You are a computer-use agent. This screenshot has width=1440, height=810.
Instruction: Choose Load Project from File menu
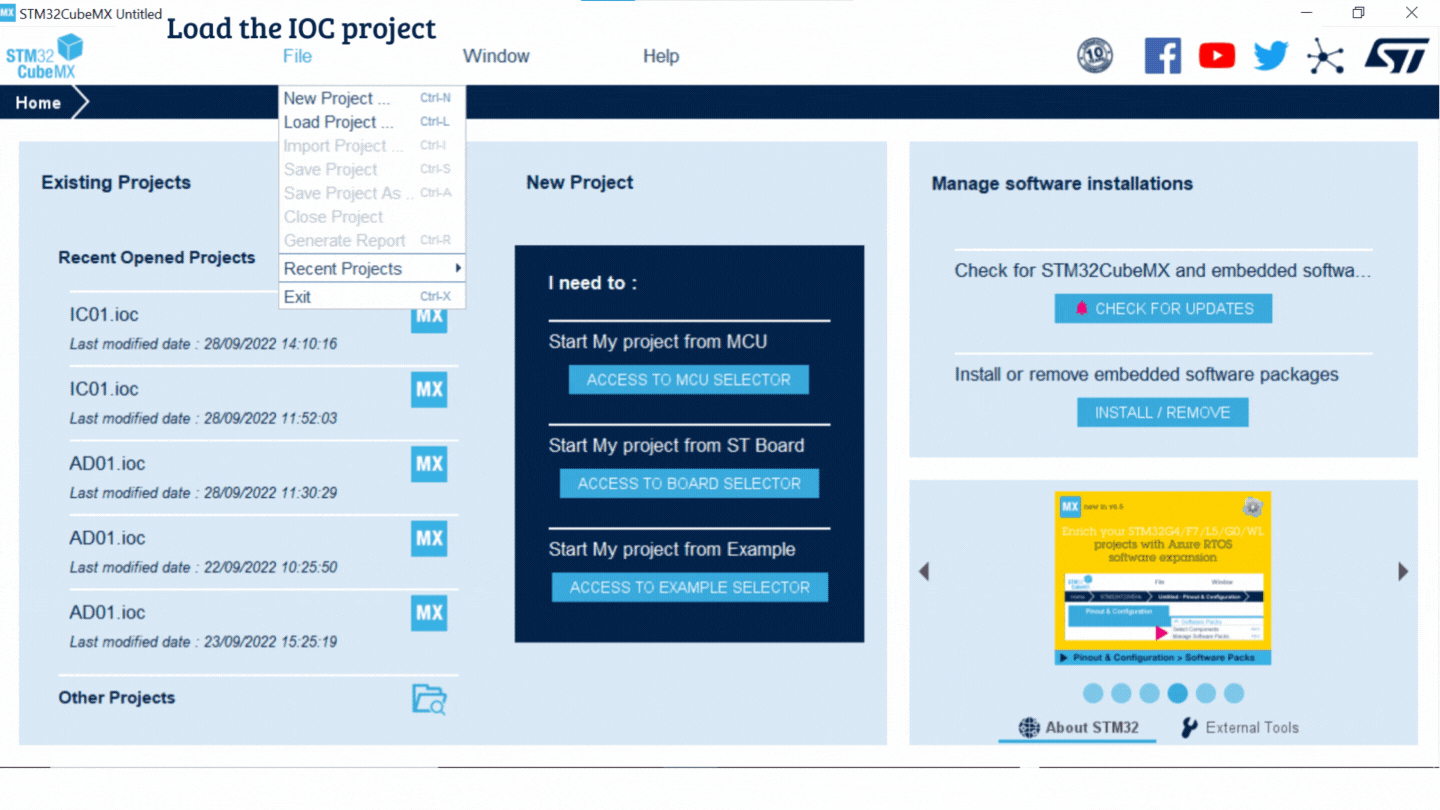[x=371, y=122]
